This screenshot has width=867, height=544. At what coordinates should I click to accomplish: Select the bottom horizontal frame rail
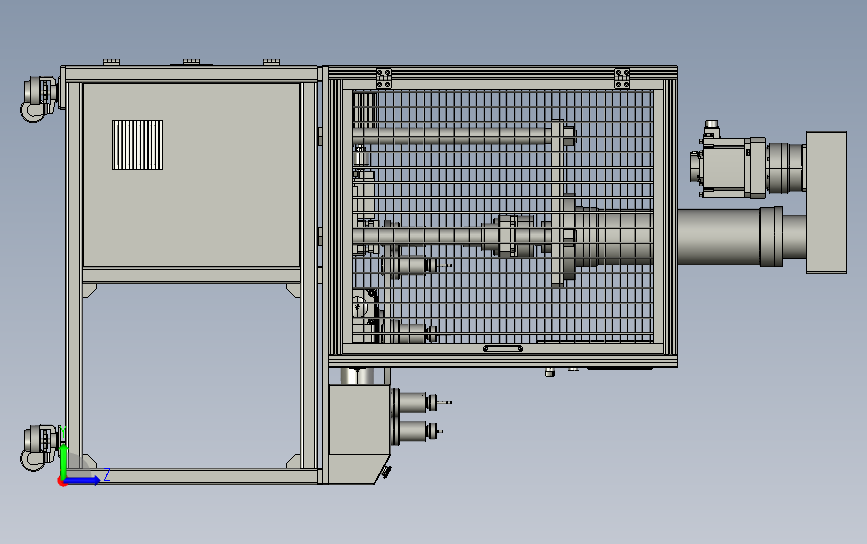point(194,476)
